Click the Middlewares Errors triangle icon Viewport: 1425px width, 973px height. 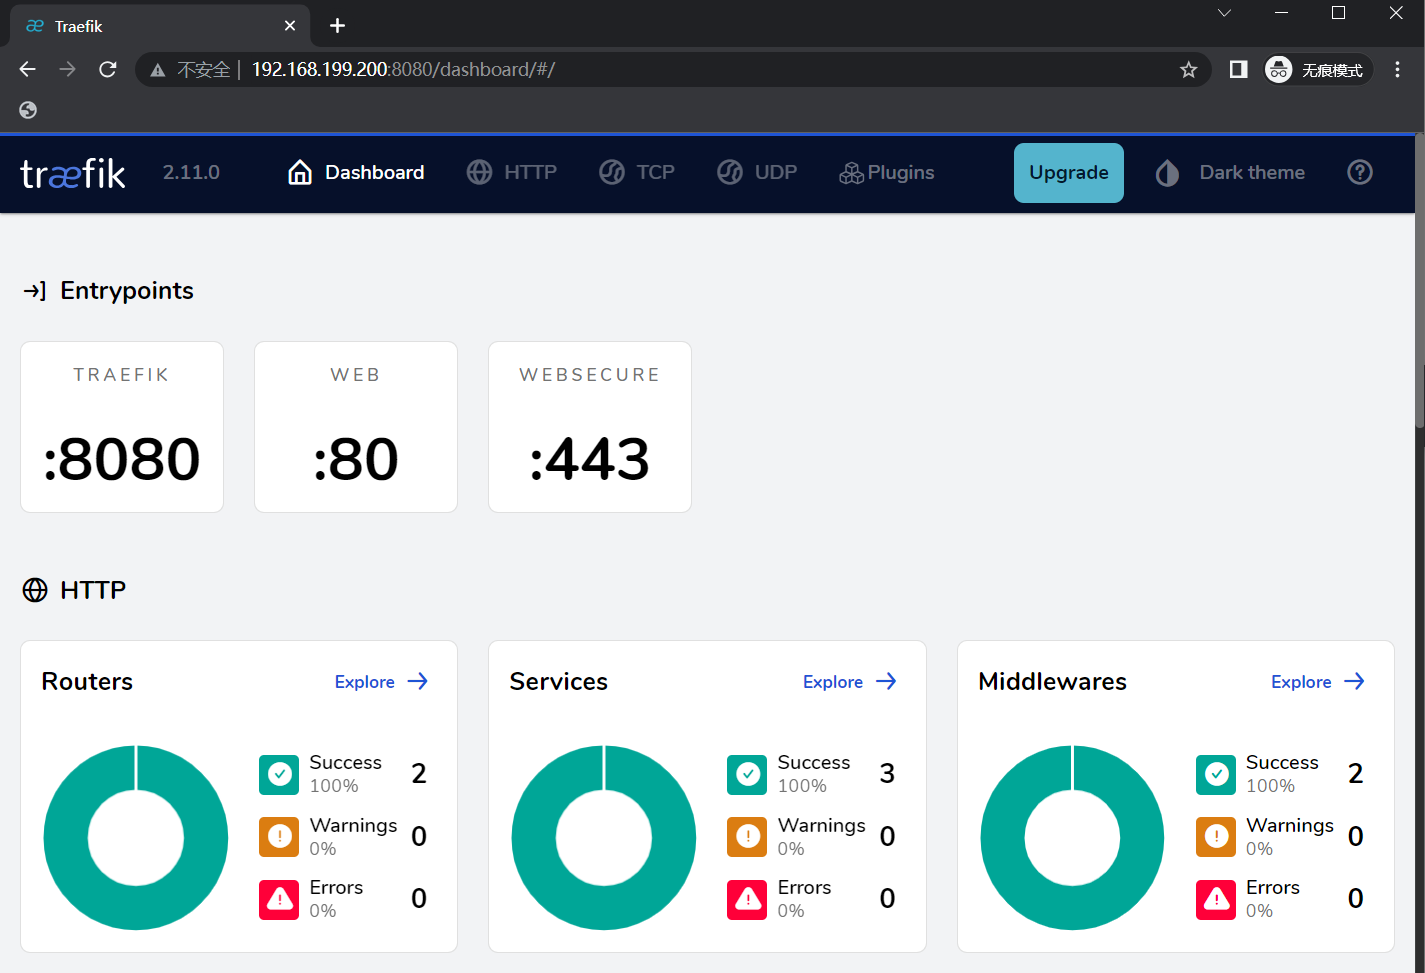click(x=1216, y=899)
